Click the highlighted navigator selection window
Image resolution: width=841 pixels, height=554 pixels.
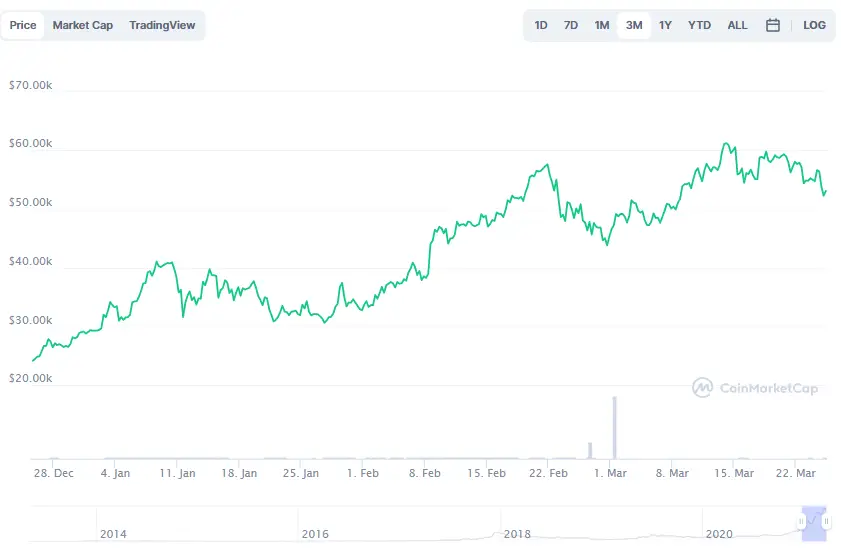click(814, 523)
